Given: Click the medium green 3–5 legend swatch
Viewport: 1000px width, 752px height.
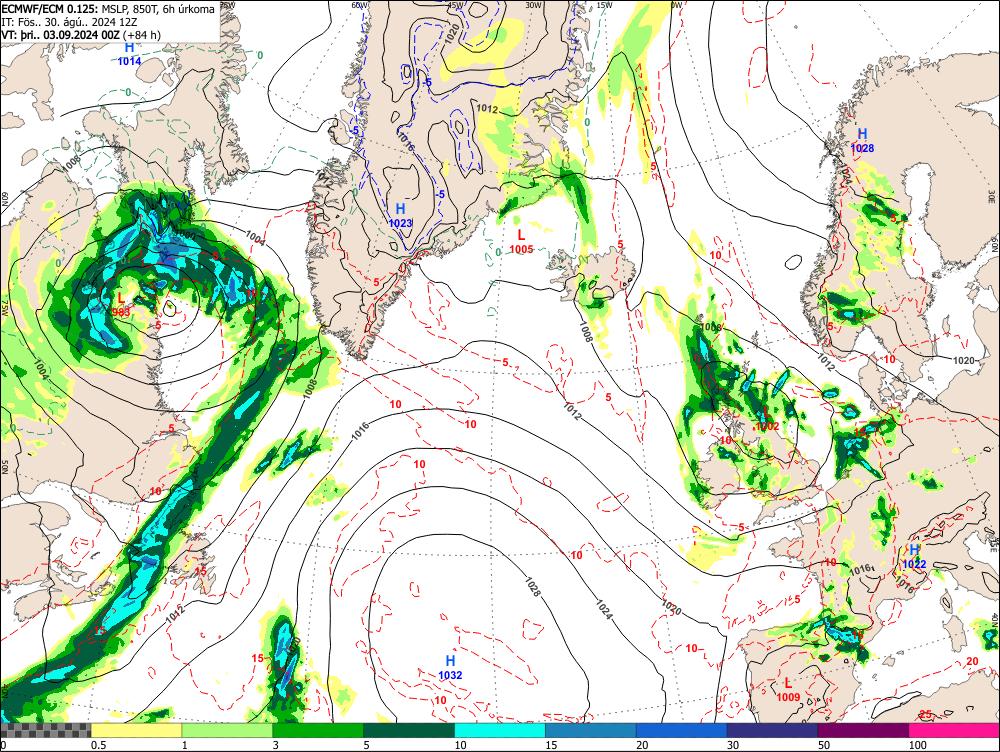Looking at the screenshot, I should pos(318,730).
